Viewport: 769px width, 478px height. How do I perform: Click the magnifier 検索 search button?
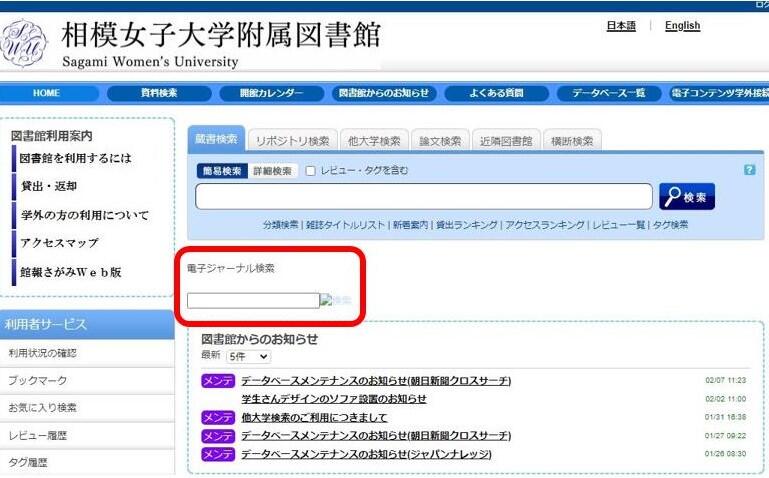687,197
